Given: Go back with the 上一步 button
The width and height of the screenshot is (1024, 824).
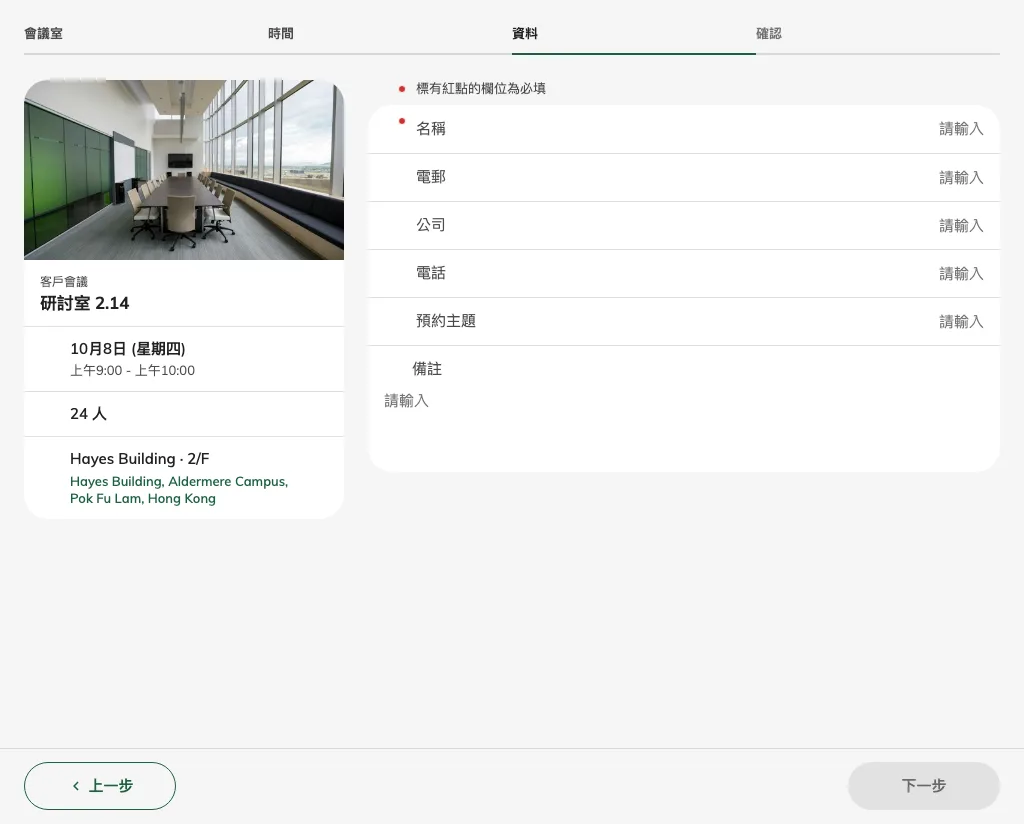Looking at the screenshot, I should coord(100,785).
